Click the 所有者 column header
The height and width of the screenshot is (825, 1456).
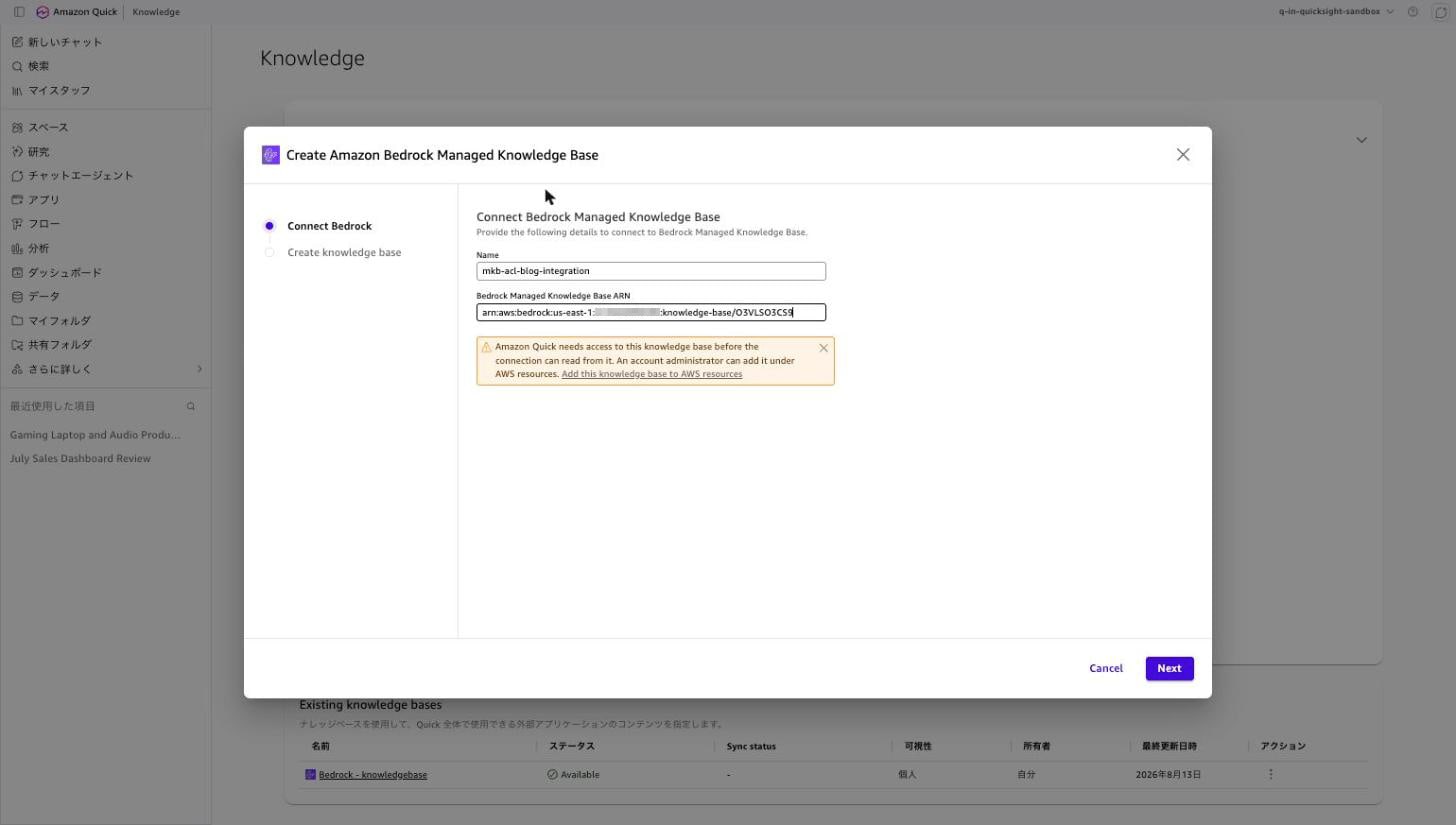(1037, 746)
